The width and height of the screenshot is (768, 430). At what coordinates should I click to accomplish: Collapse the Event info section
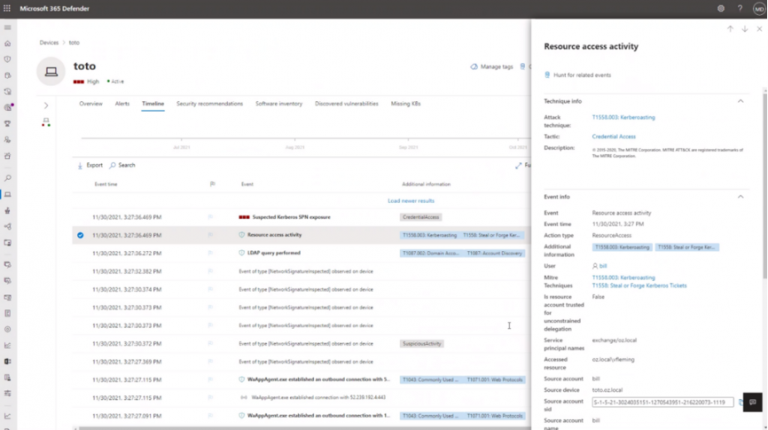740,197
